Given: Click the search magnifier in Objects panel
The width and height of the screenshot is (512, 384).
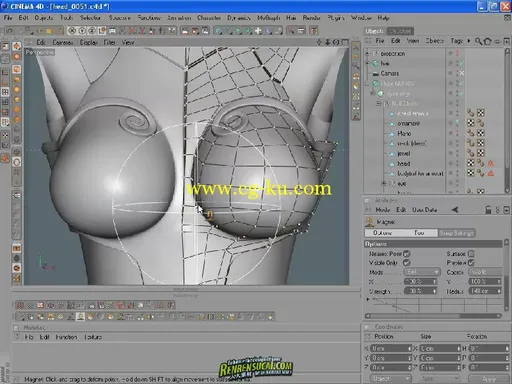Looking at the screenshot, I should click(478, 41).
